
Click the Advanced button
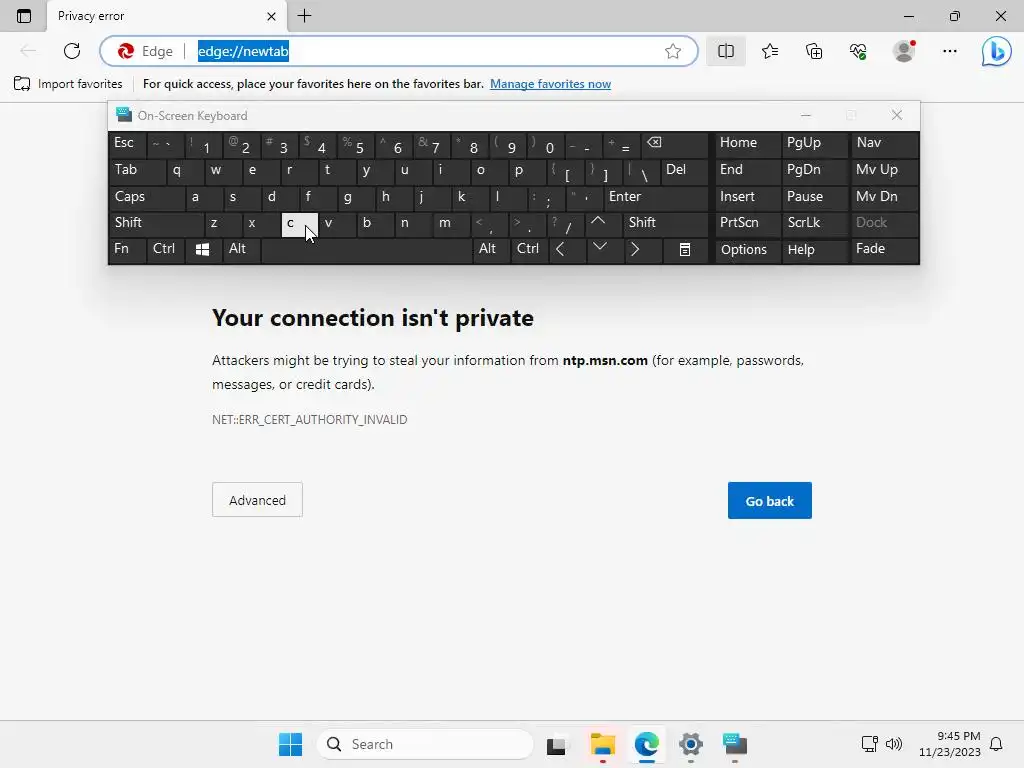(257, 500)
